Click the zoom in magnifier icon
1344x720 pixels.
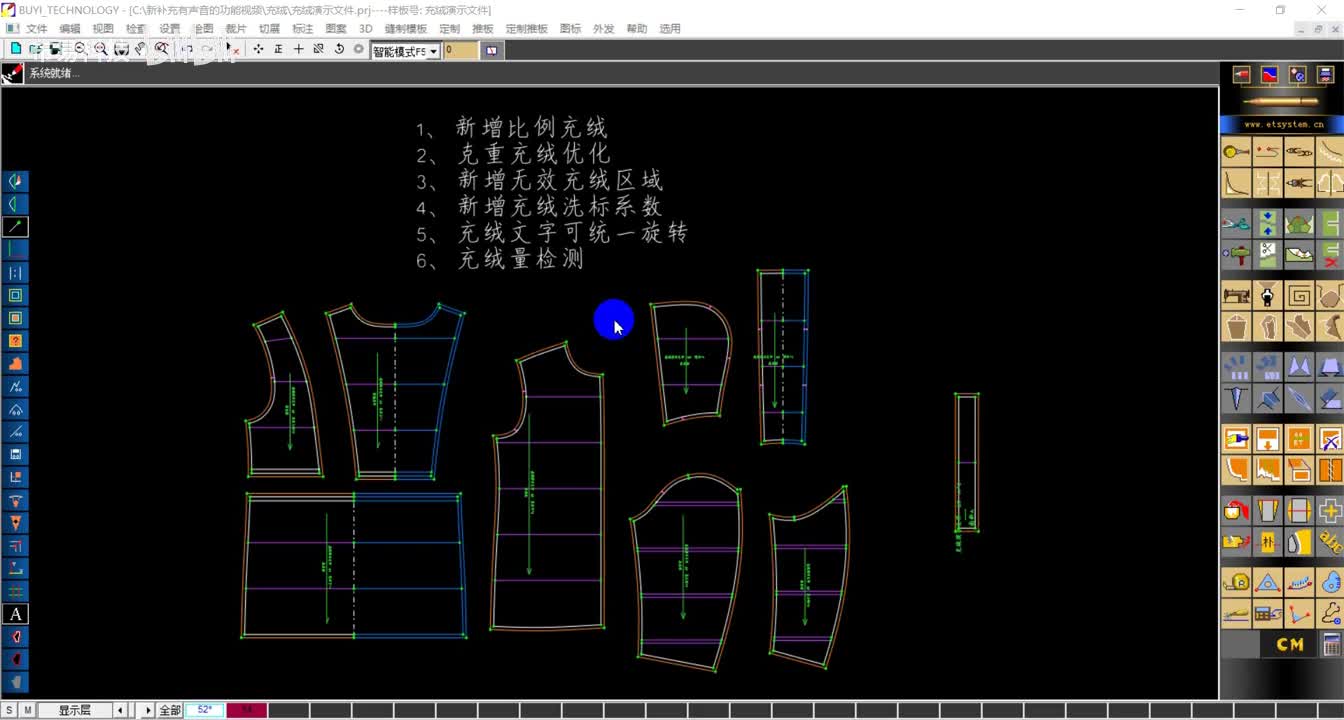point(101,49)
